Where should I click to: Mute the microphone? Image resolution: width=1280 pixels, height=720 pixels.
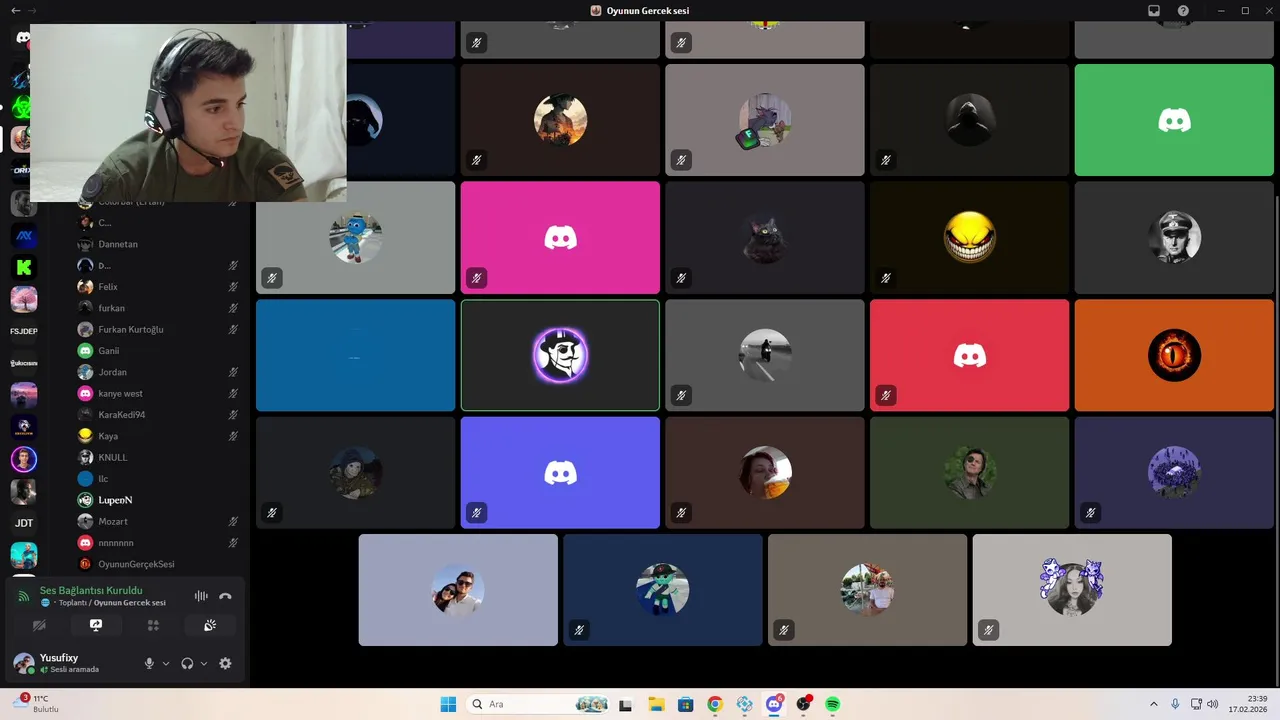coord(149,663)
